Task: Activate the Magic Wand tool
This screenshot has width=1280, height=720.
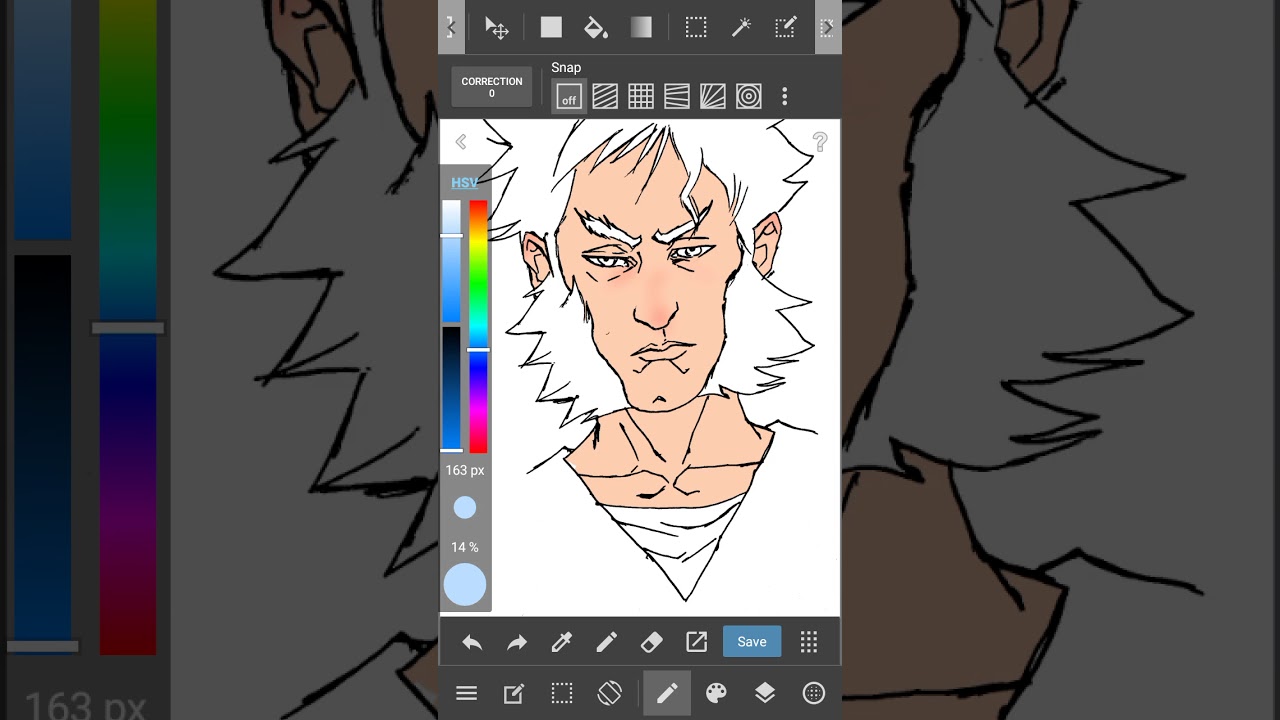Action: point(741,28)
